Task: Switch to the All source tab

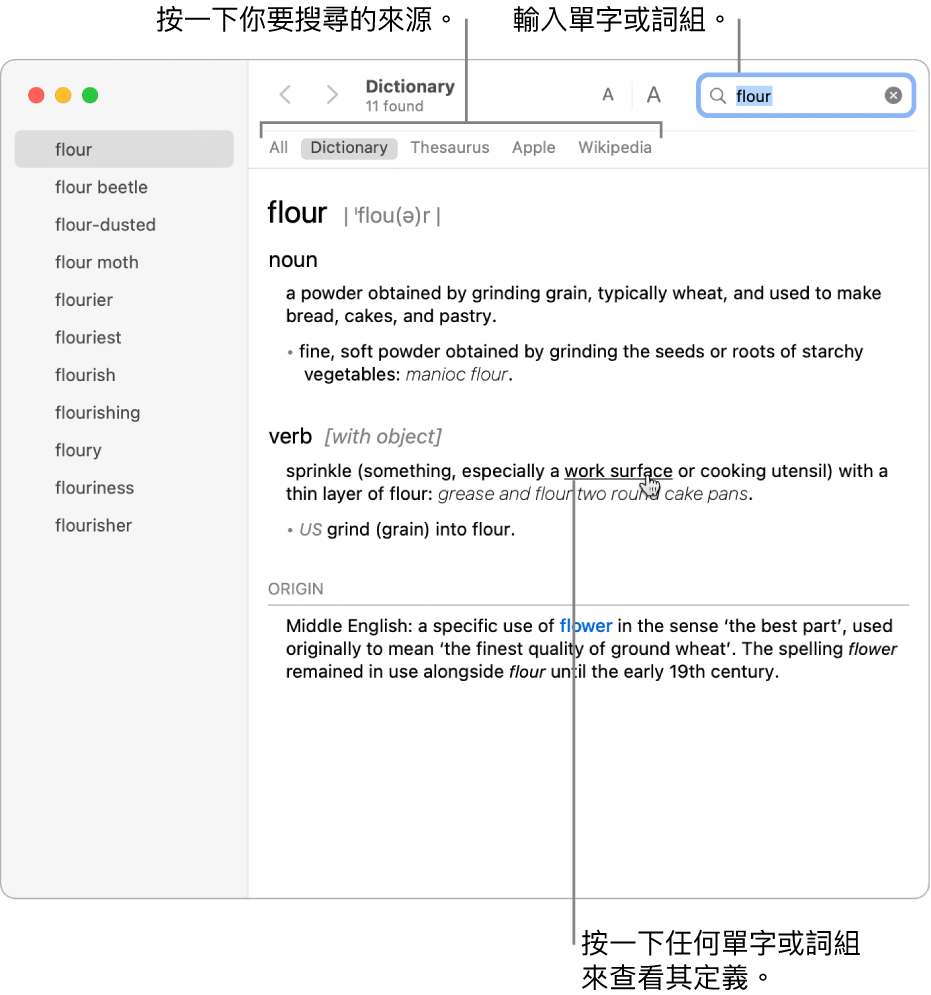Action: pos(279,148)
